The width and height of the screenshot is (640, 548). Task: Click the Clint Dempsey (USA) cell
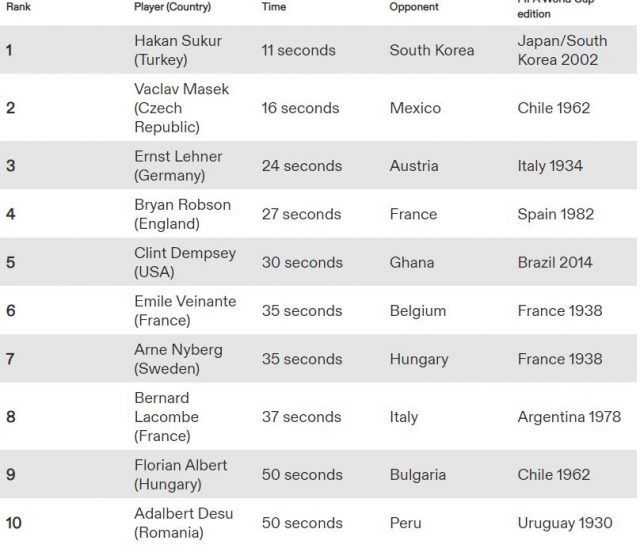(185, 262)
